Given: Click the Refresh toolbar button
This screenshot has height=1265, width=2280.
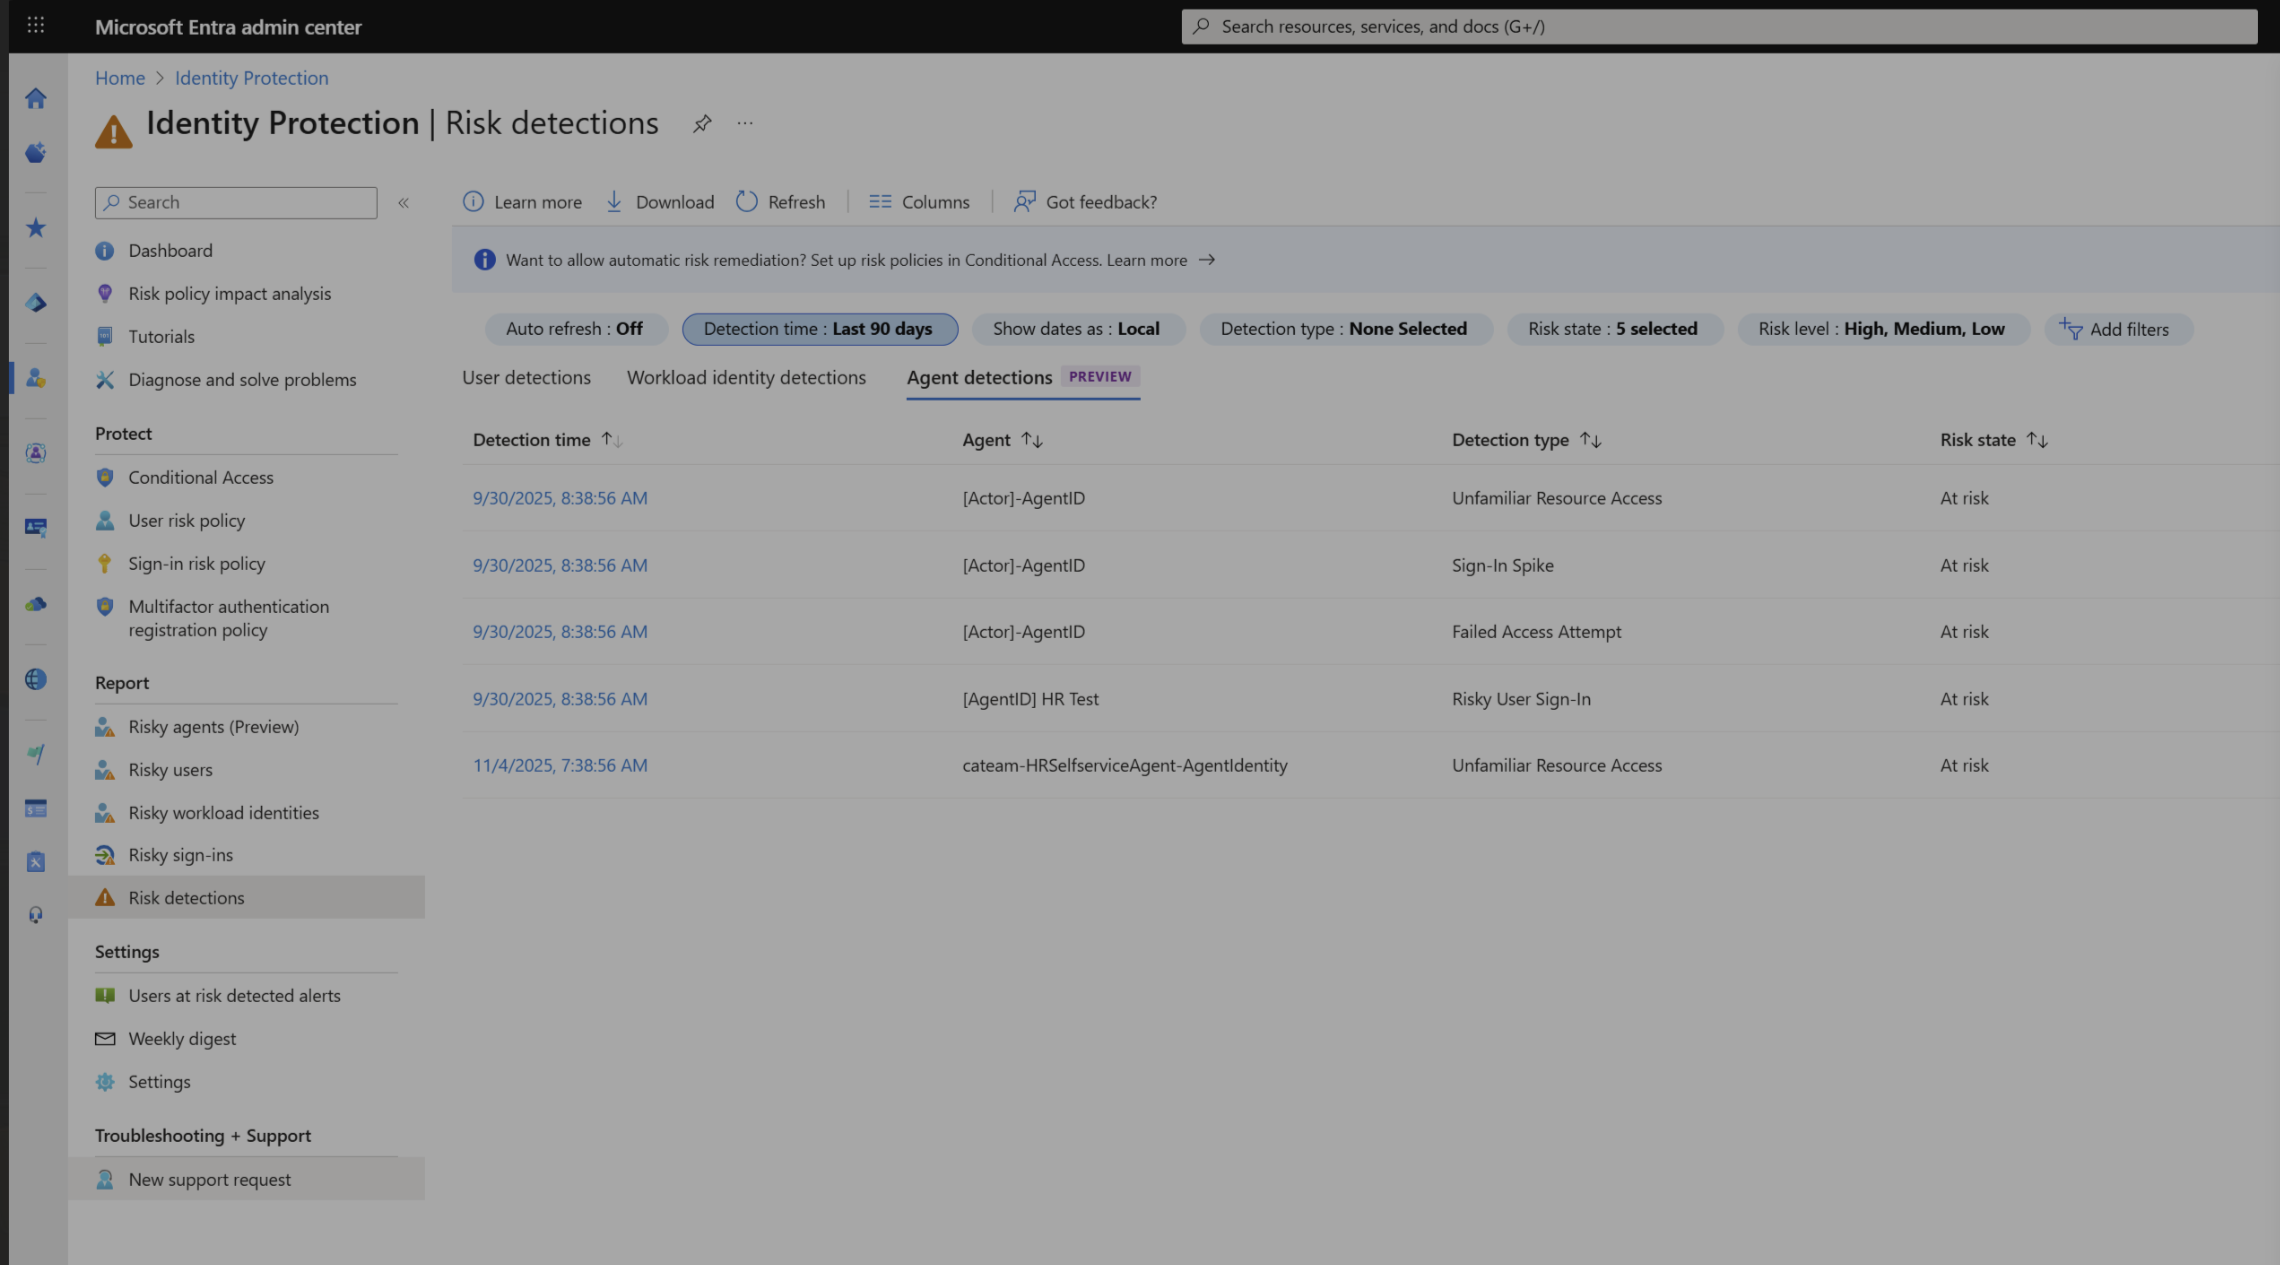Looking at the screenshot, I should 781,202.
